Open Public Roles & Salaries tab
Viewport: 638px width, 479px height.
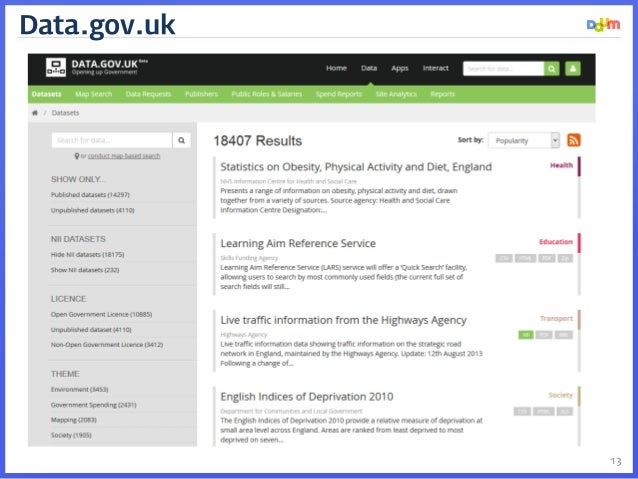click(x=267, y=94)
